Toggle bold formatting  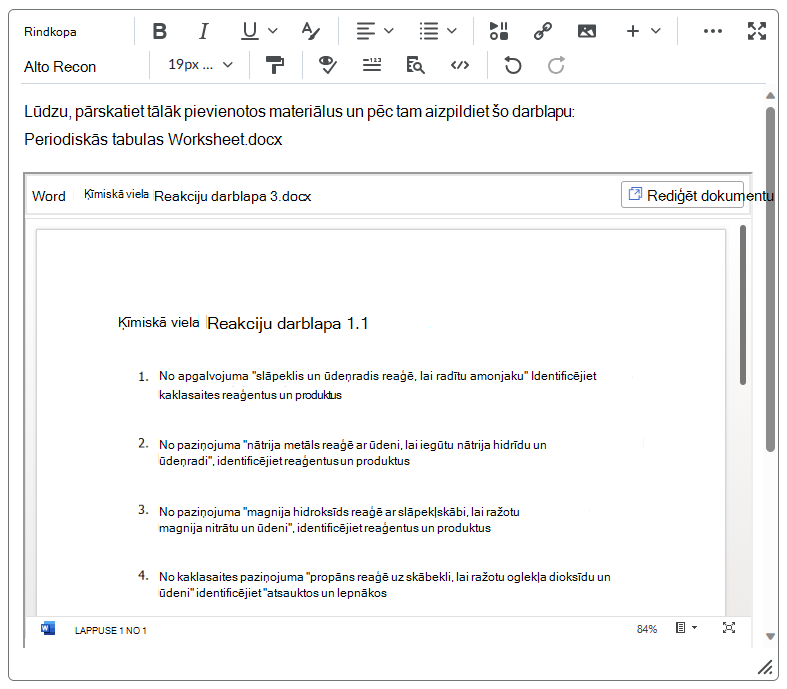click(160, 31)
